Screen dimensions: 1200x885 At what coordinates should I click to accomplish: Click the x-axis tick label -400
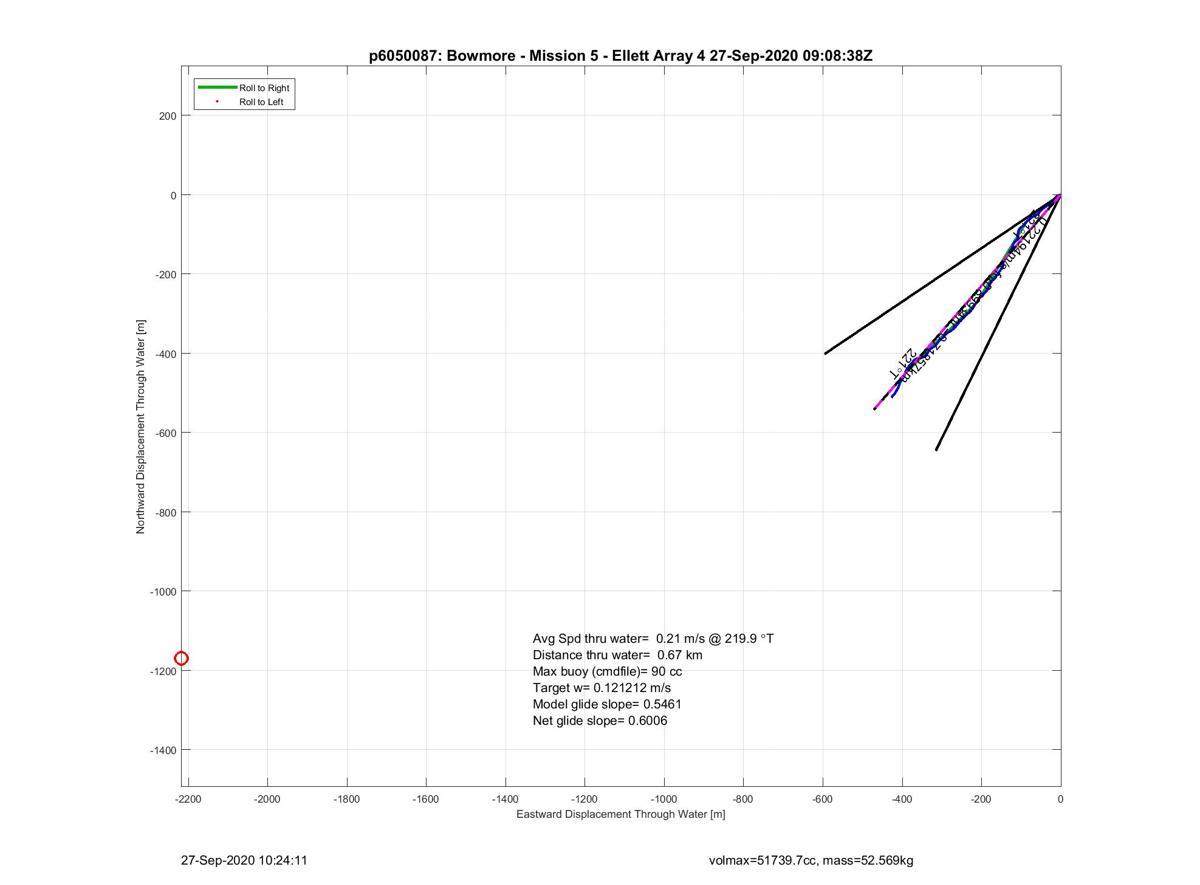(x=902, y=799)
